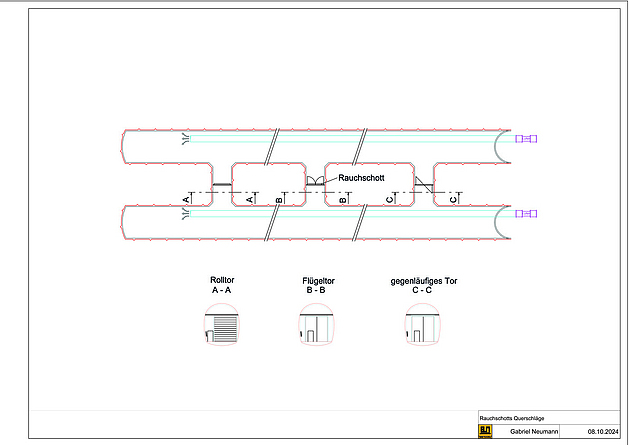
Task: Click the yellow company logo in title block
Action: (485, 431)
